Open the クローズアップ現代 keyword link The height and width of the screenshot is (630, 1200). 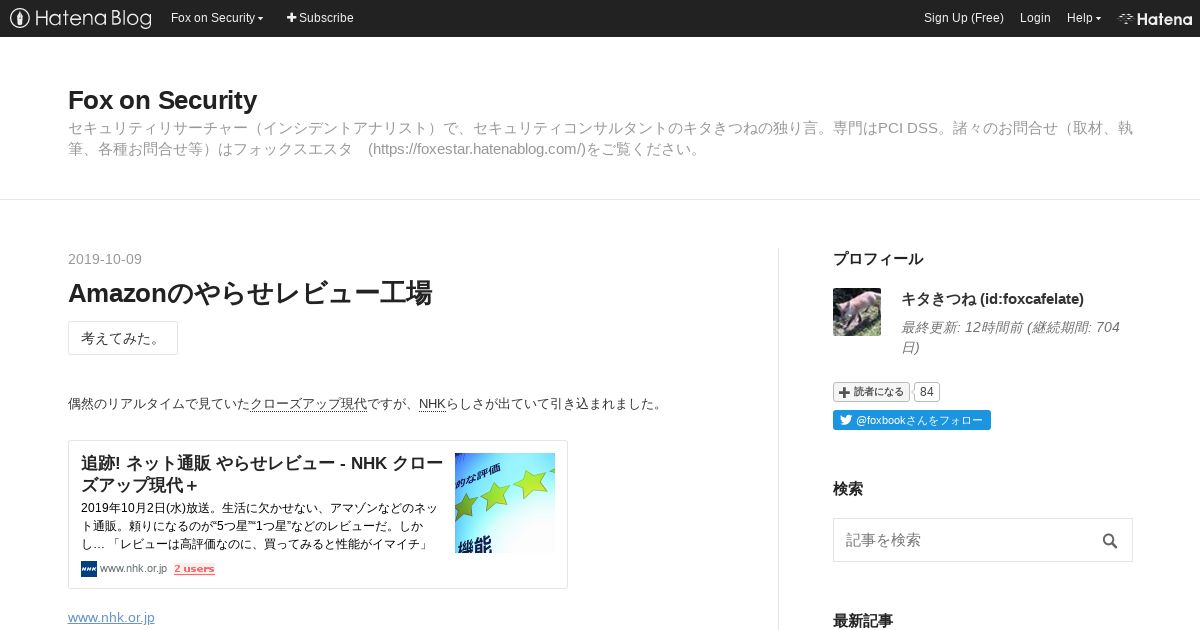click(308, 404)
